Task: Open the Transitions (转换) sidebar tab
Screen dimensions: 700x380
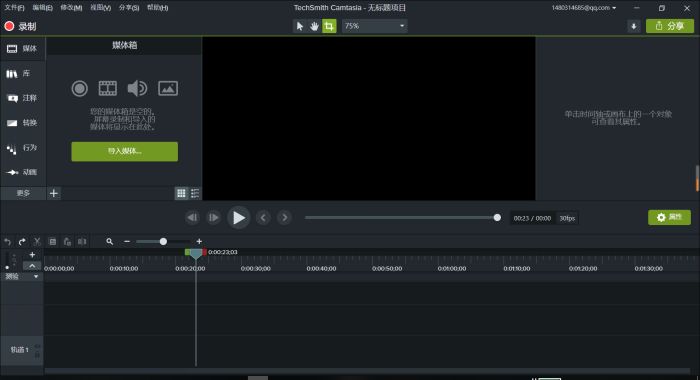Action: coord(22,123)
